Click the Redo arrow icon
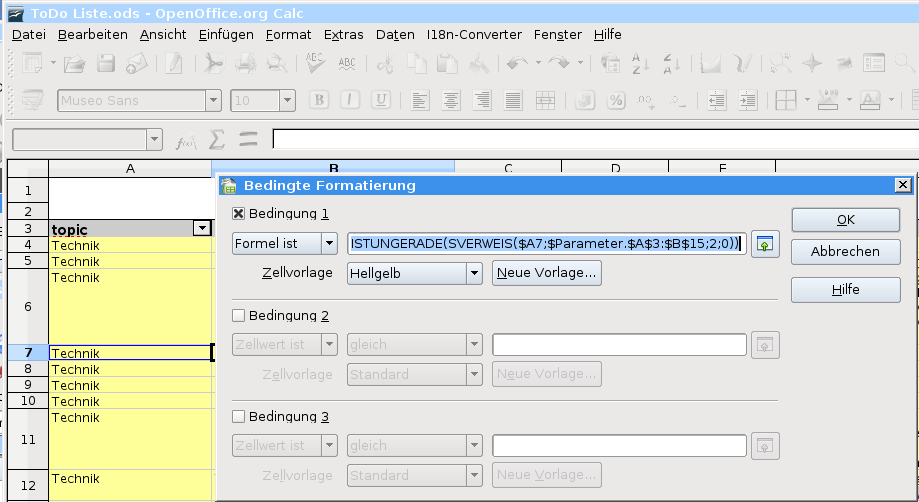 click(559, 63)
